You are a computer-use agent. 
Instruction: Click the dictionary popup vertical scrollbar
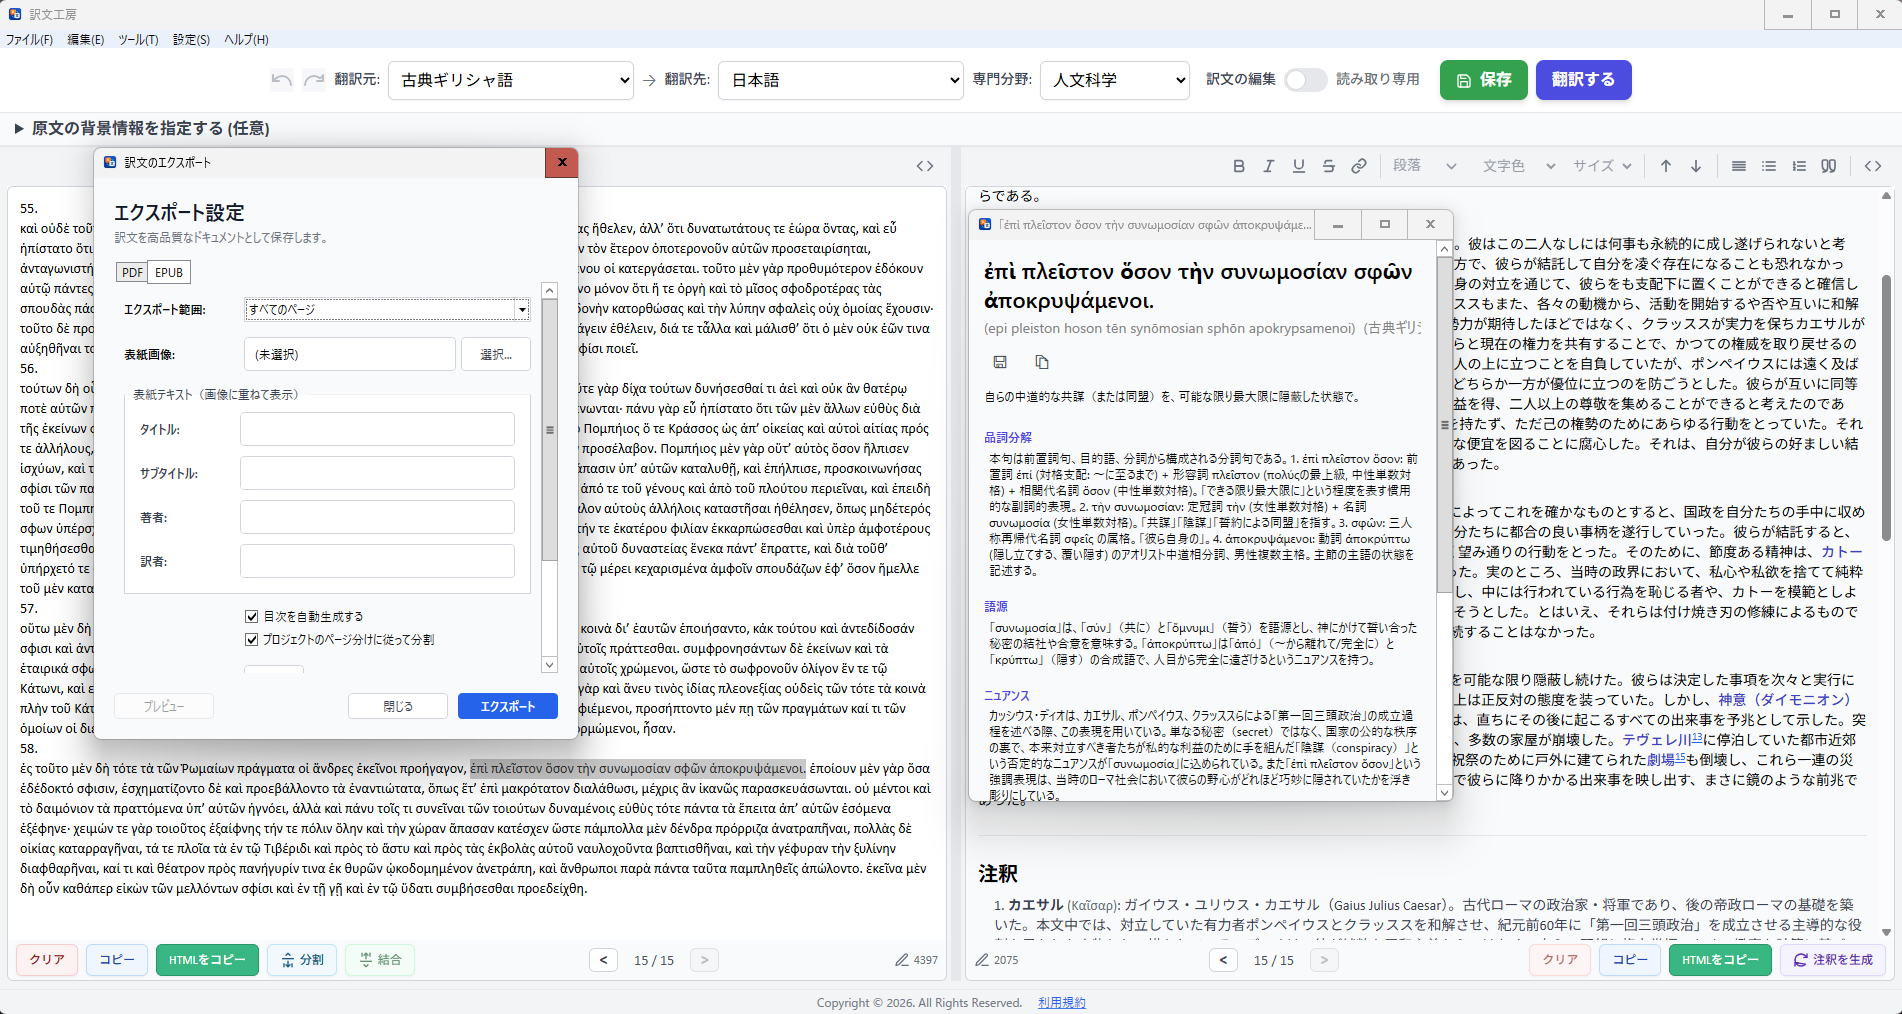coord(1444,425)
